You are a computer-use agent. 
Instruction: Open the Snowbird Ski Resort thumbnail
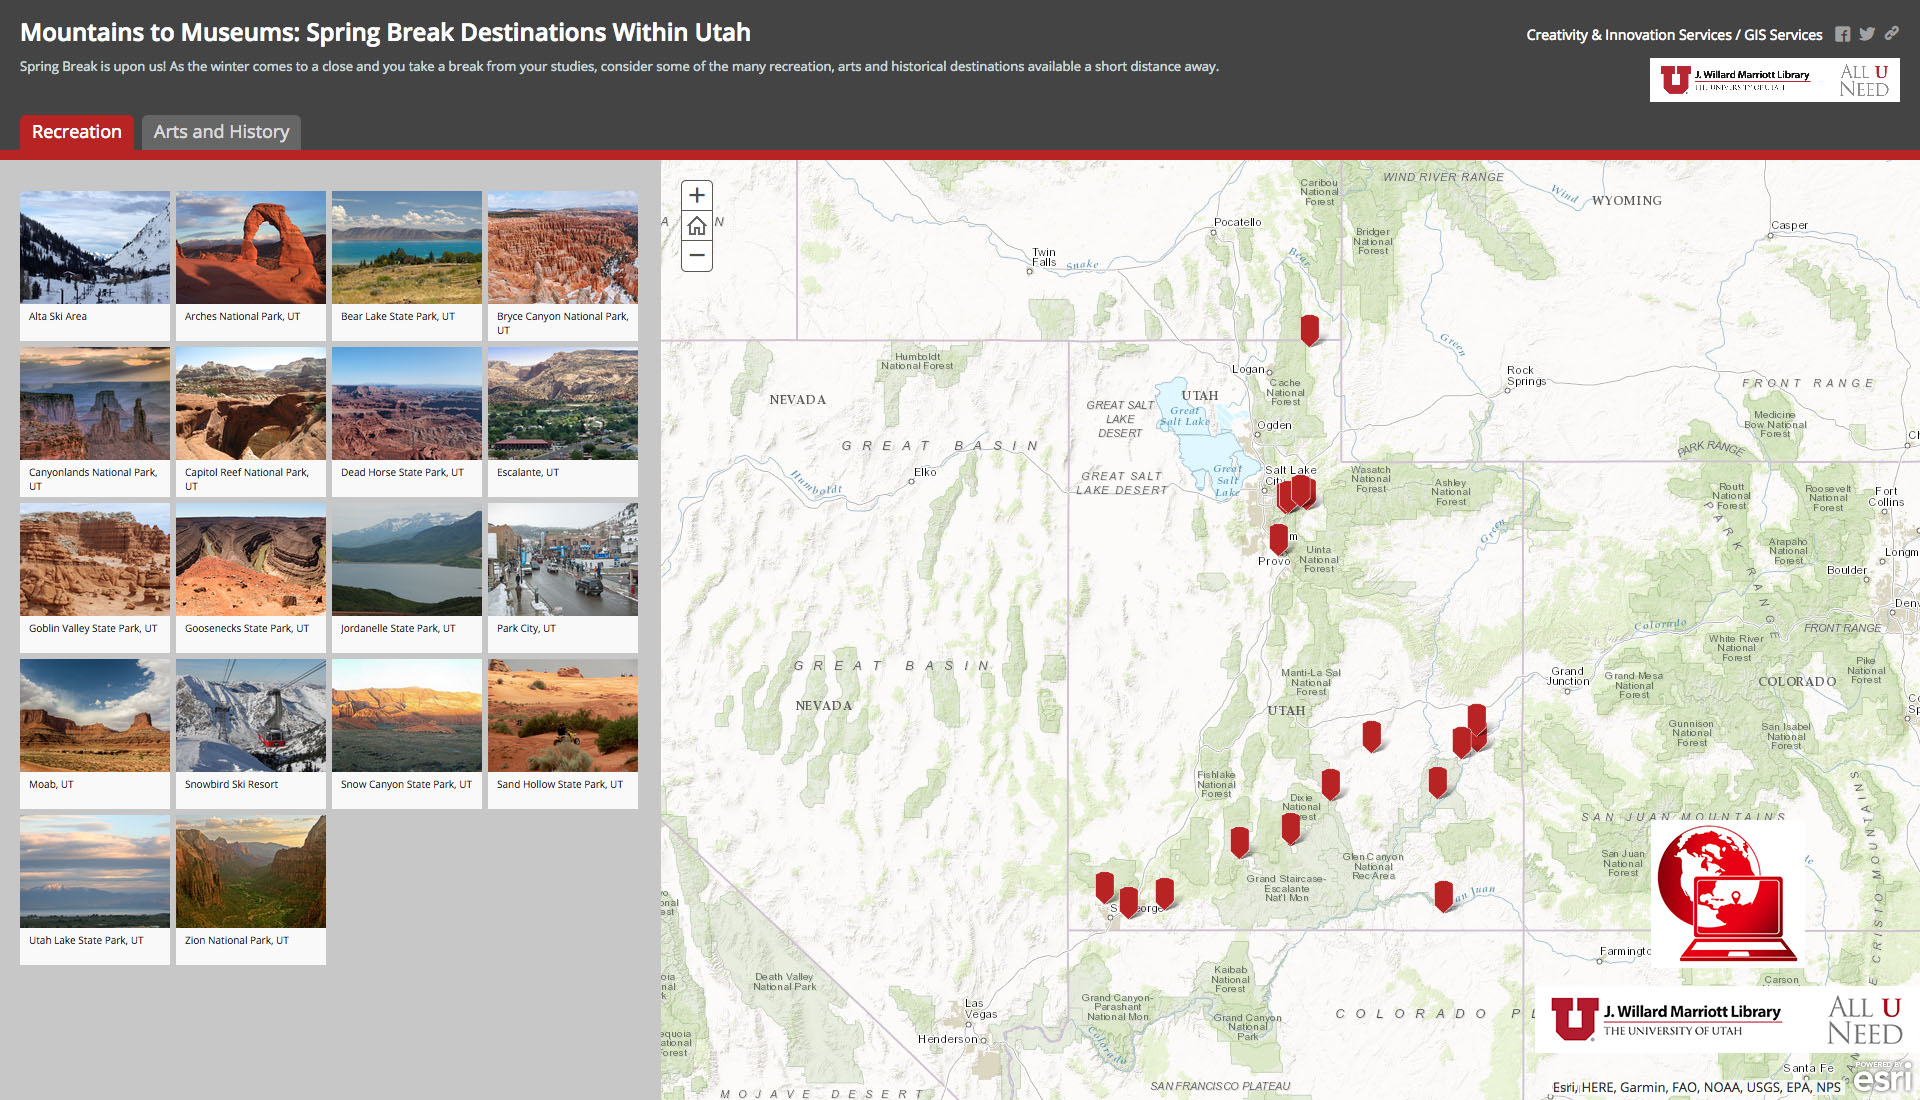[x=250, y=715]
